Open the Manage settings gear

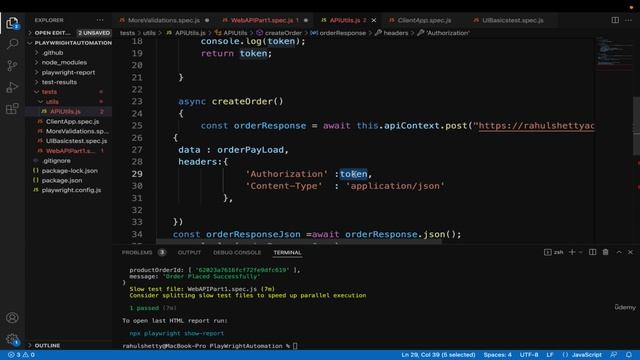(x=12, y=339)
